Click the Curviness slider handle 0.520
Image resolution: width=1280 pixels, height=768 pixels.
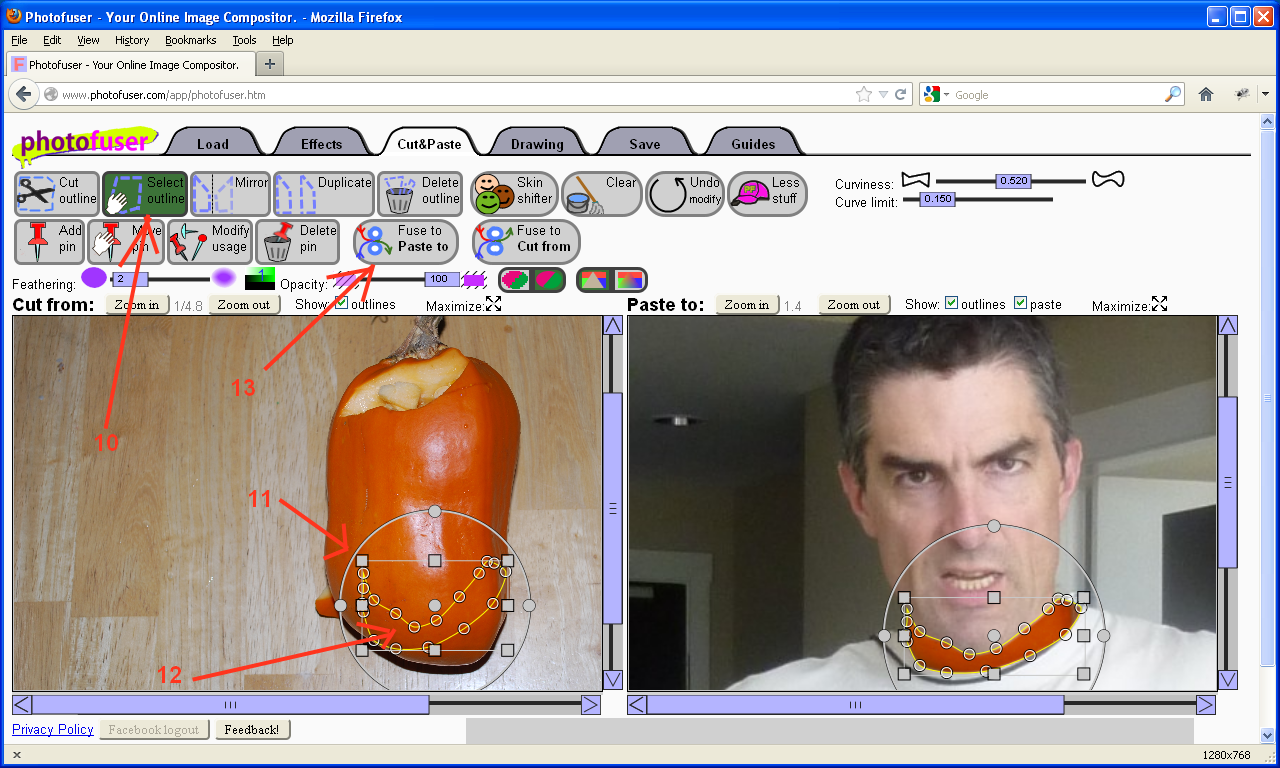pos(1013,181)
